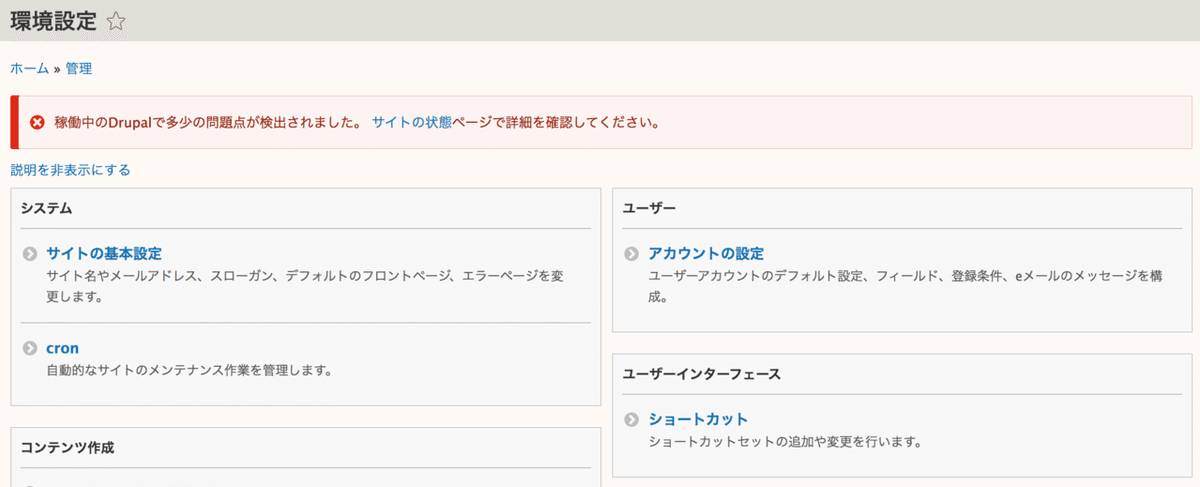
Task: Open the cron settings
Action: 62,349
